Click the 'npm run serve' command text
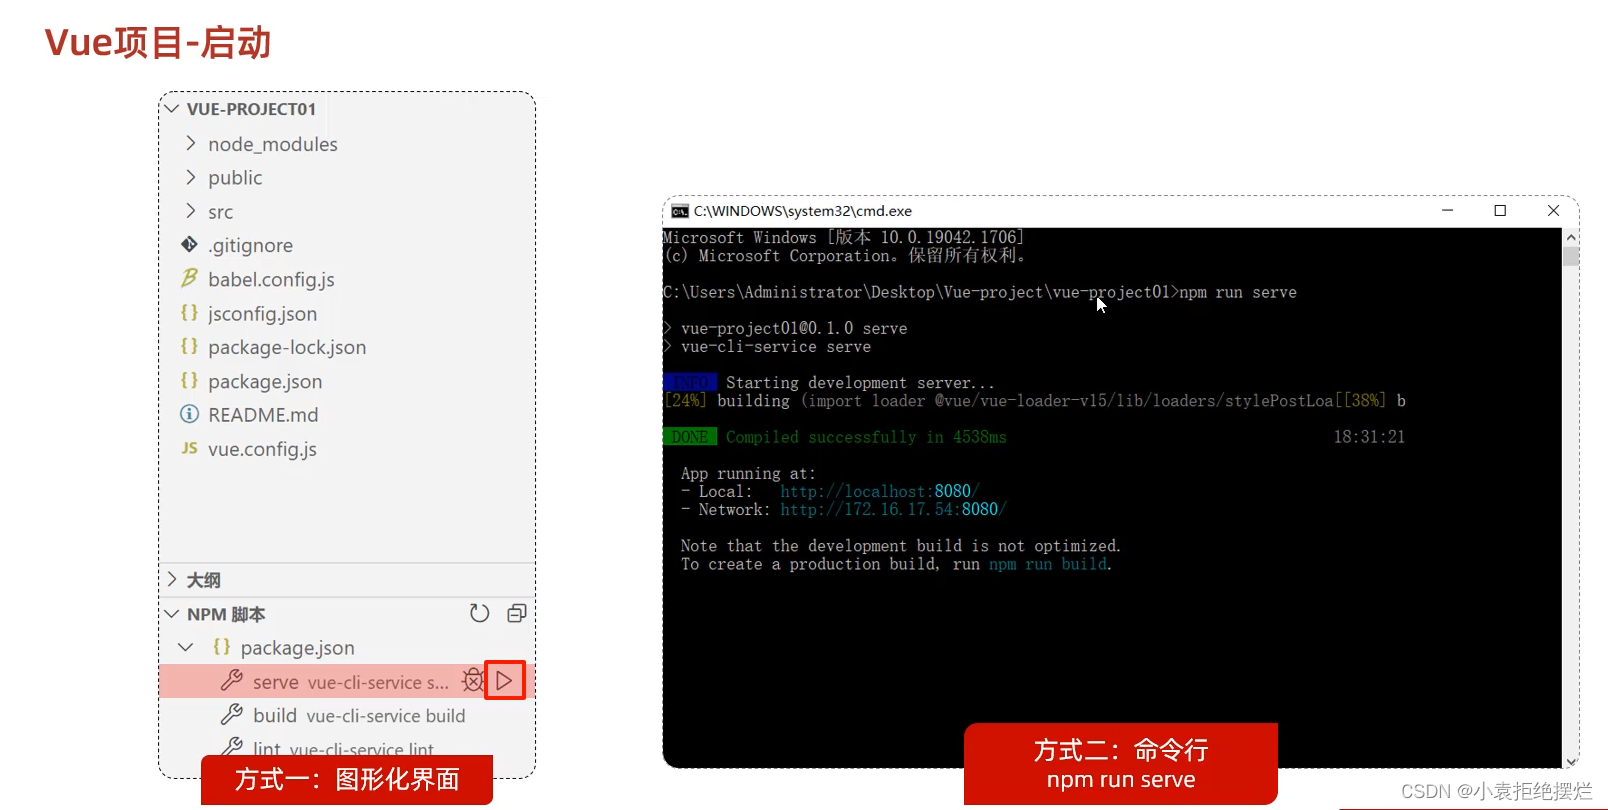Viewport: 1608px width, 810px height. (x=1238, y=292)
